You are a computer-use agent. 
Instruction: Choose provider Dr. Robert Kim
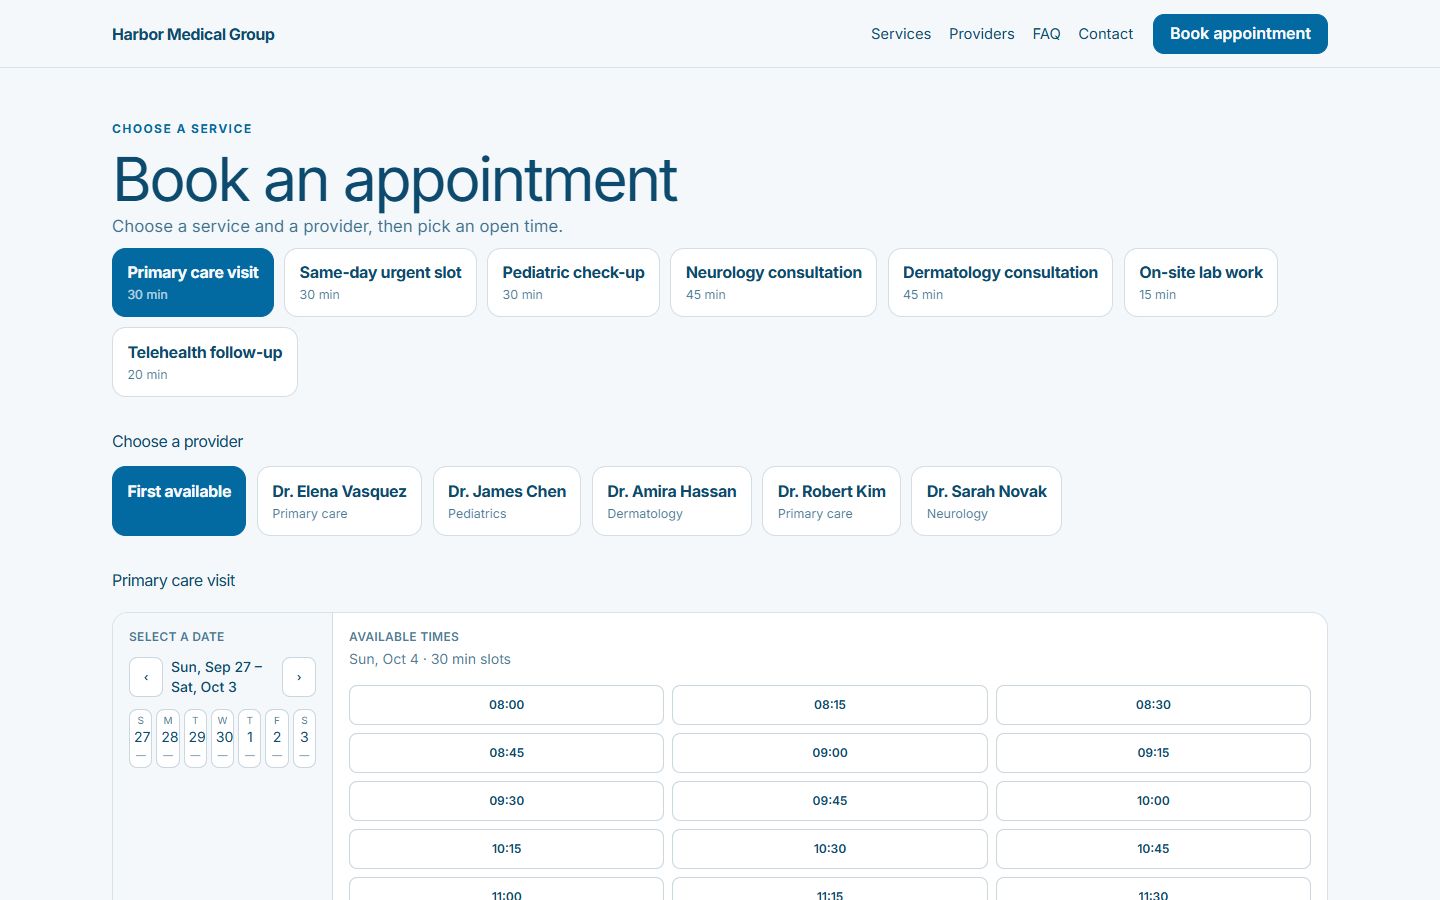831,501
